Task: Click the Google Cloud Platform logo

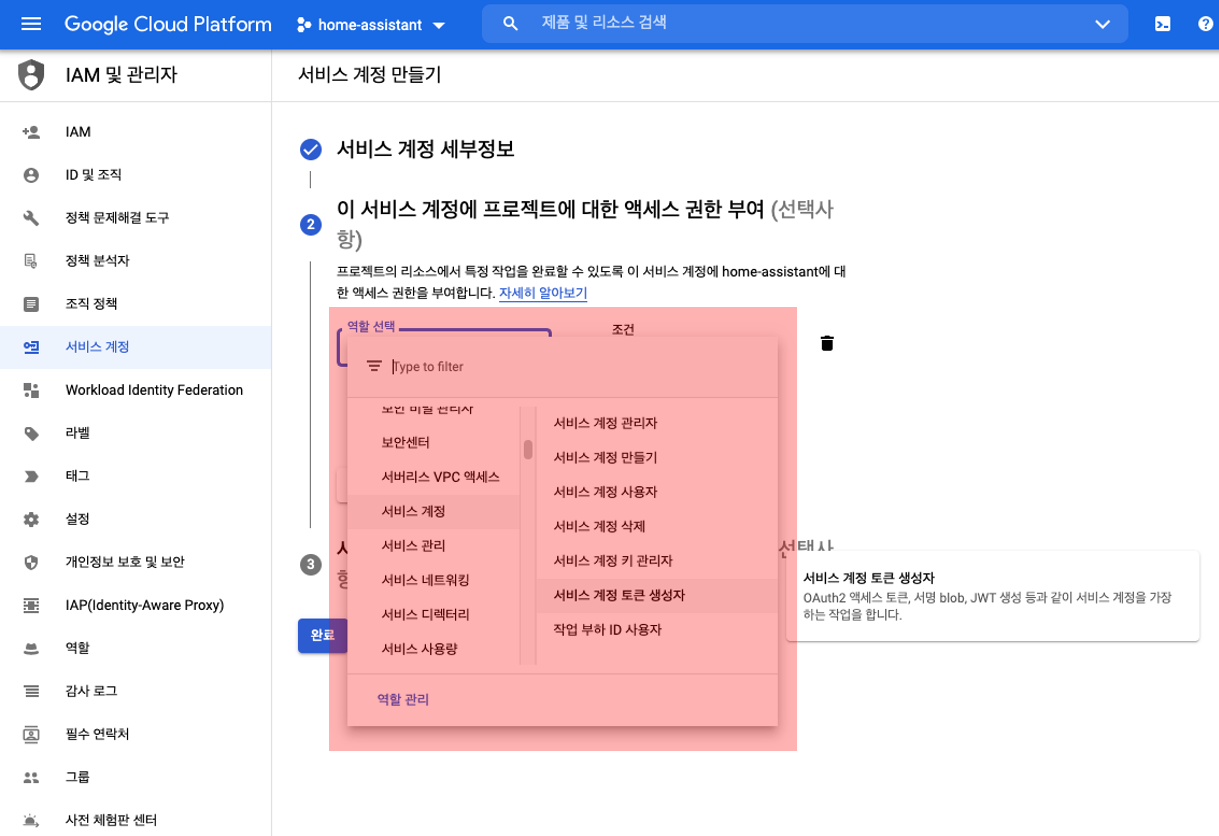Action: [168, 24]
